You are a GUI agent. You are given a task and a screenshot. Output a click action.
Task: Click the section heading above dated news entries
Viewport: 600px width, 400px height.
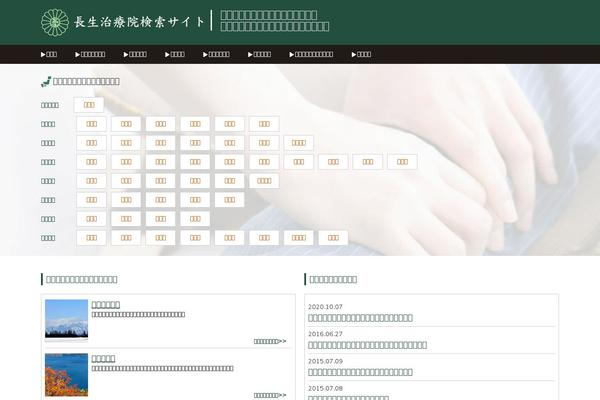pos(333,279)
